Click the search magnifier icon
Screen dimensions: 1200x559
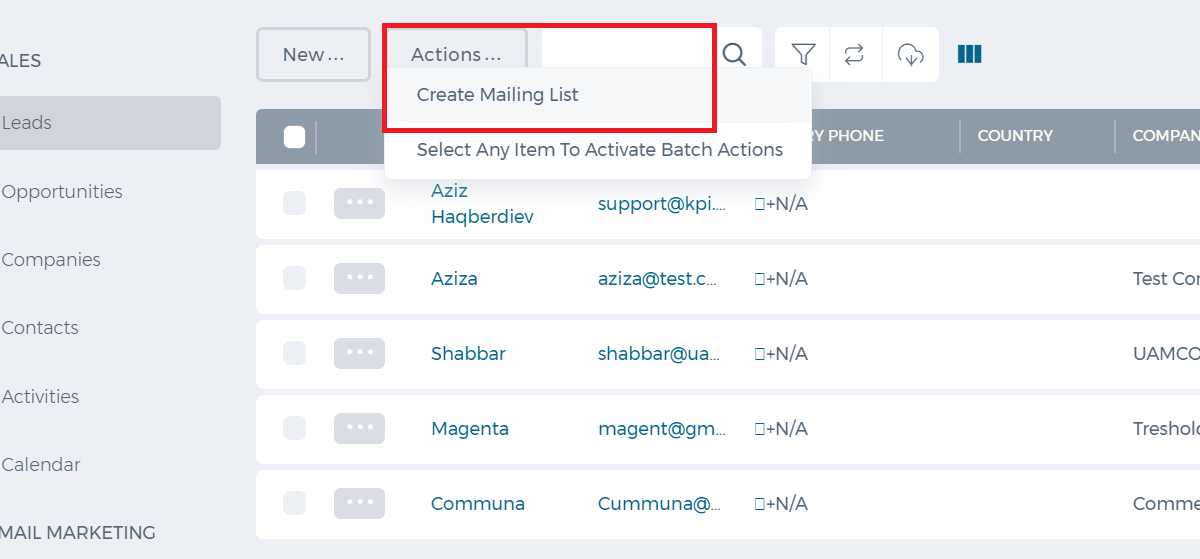[734, 54]
